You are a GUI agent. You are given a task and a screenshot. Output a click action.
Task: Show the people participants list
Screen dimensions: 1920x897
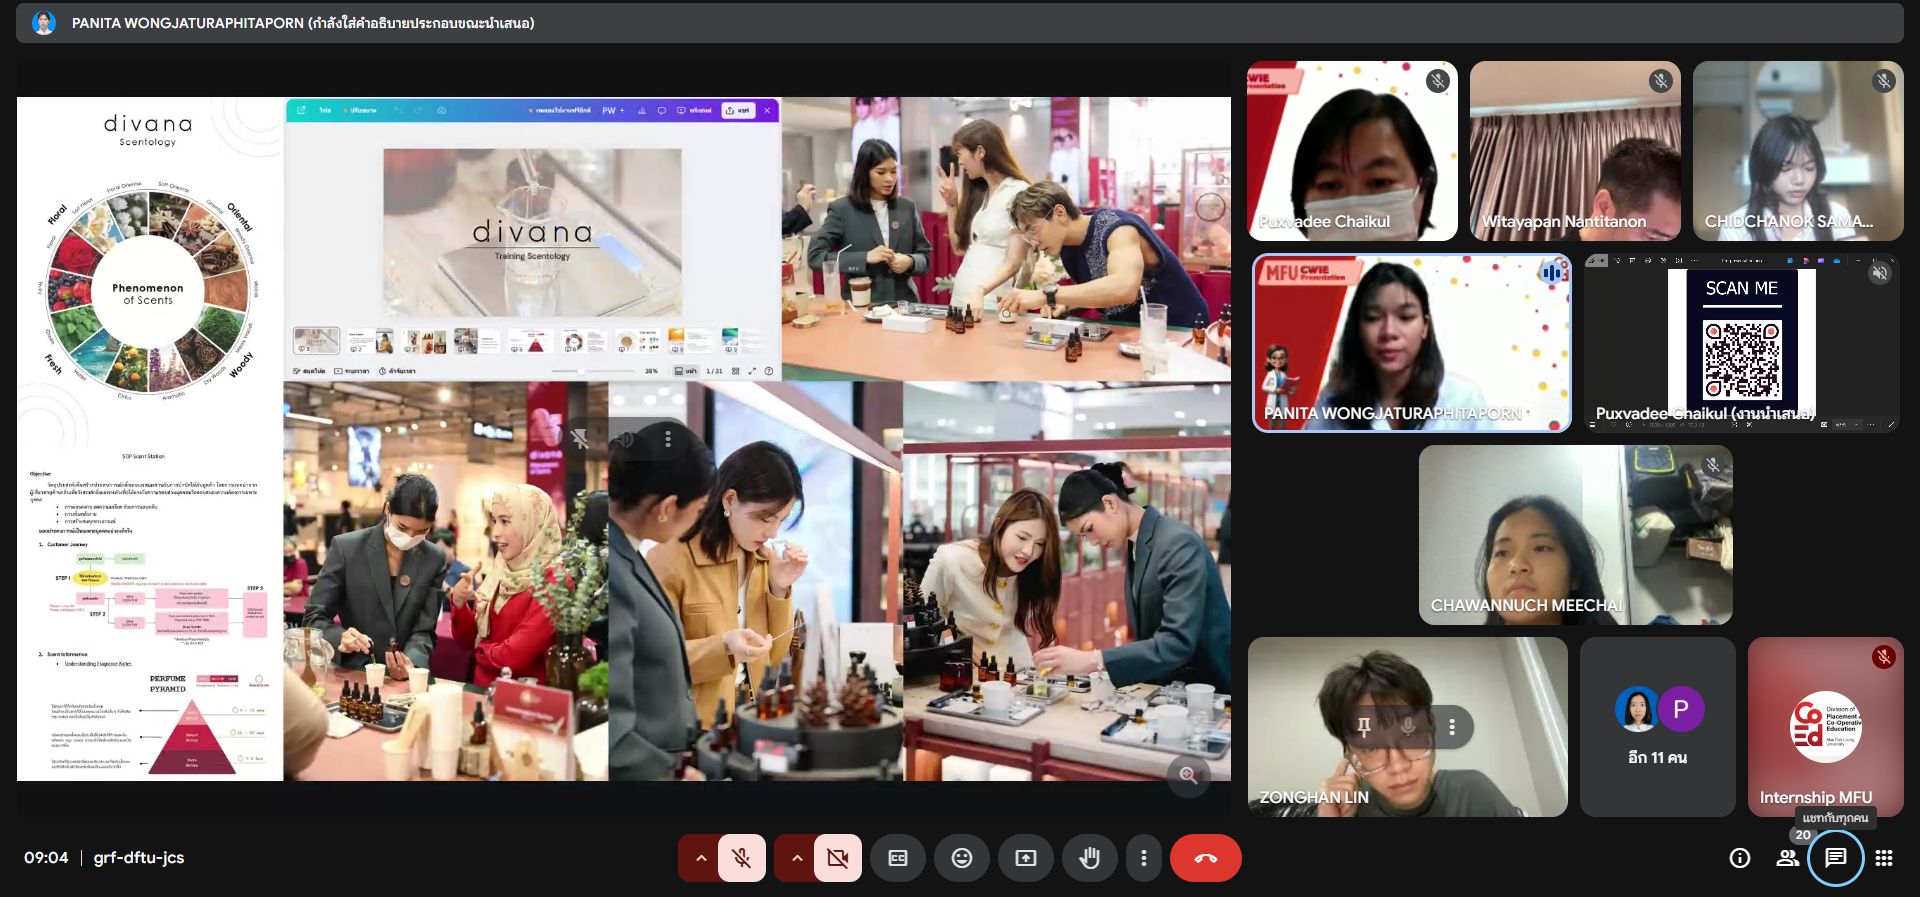(x=1787, y=858)
